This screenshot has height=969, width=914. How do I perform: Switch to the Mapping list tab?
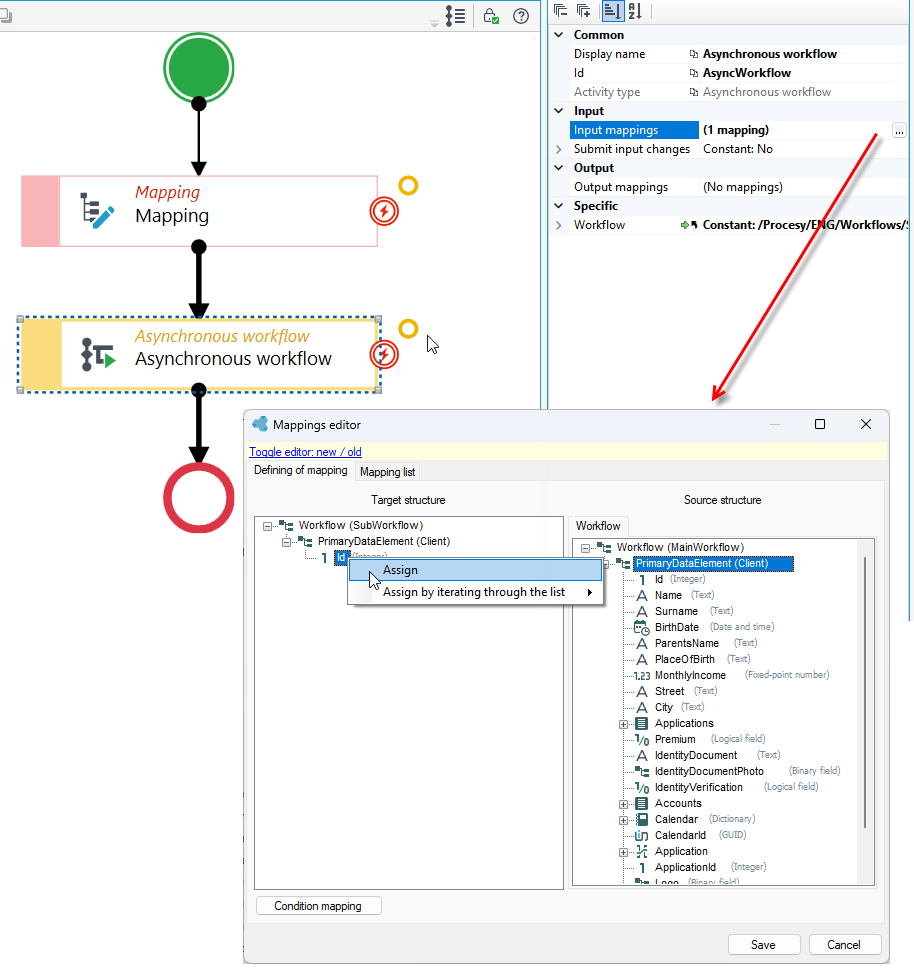[387, 472]
